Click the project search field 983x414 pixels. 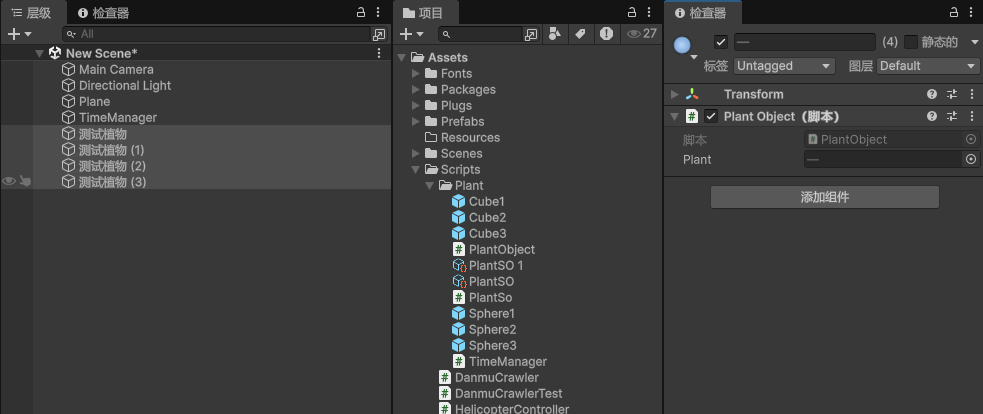480,34
